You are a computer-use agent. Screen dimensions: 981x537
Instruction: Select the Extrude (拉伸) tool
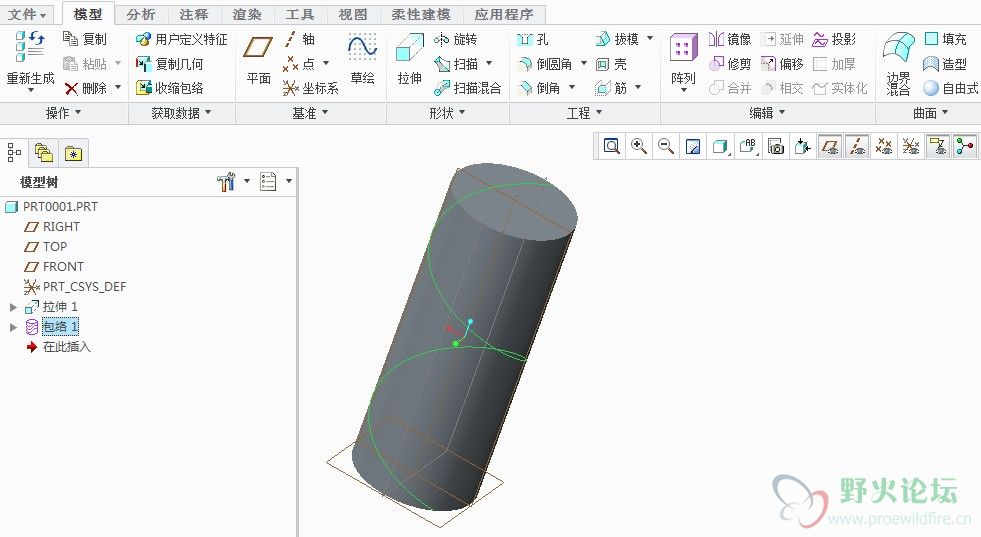(x=410, y=60)
